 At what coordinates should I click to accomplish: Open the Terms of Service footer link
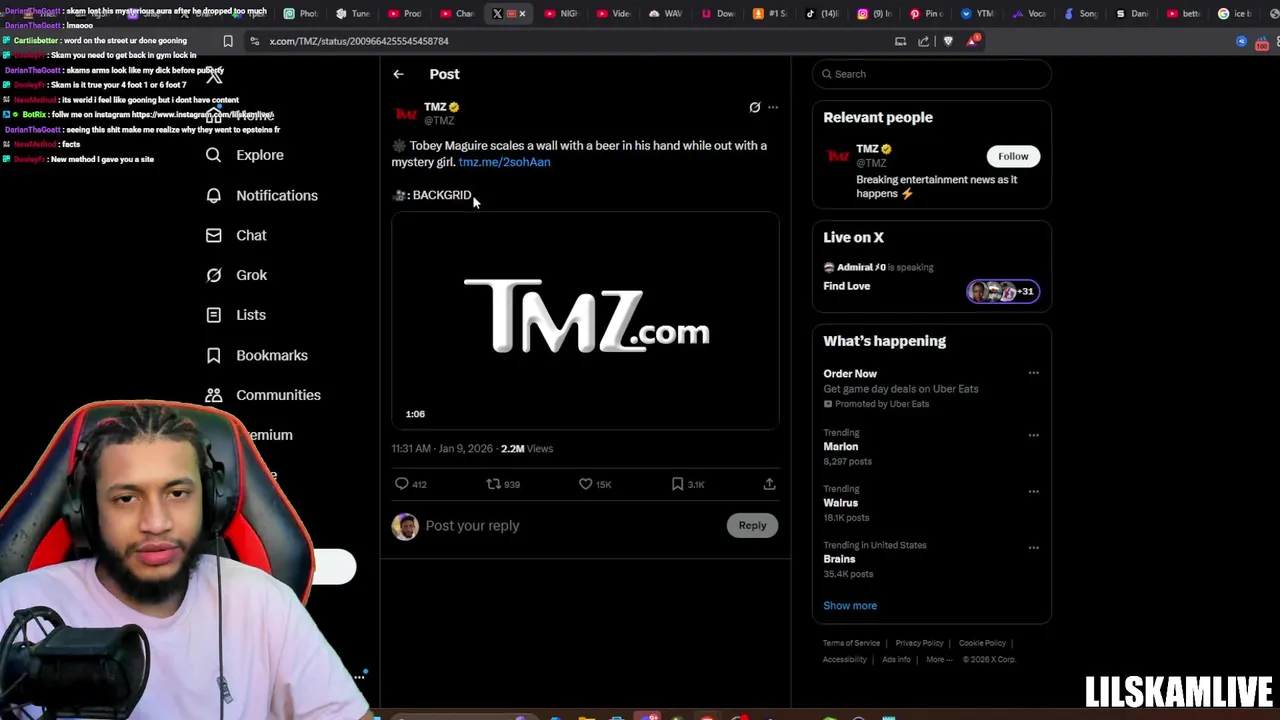tap(851, 643)
